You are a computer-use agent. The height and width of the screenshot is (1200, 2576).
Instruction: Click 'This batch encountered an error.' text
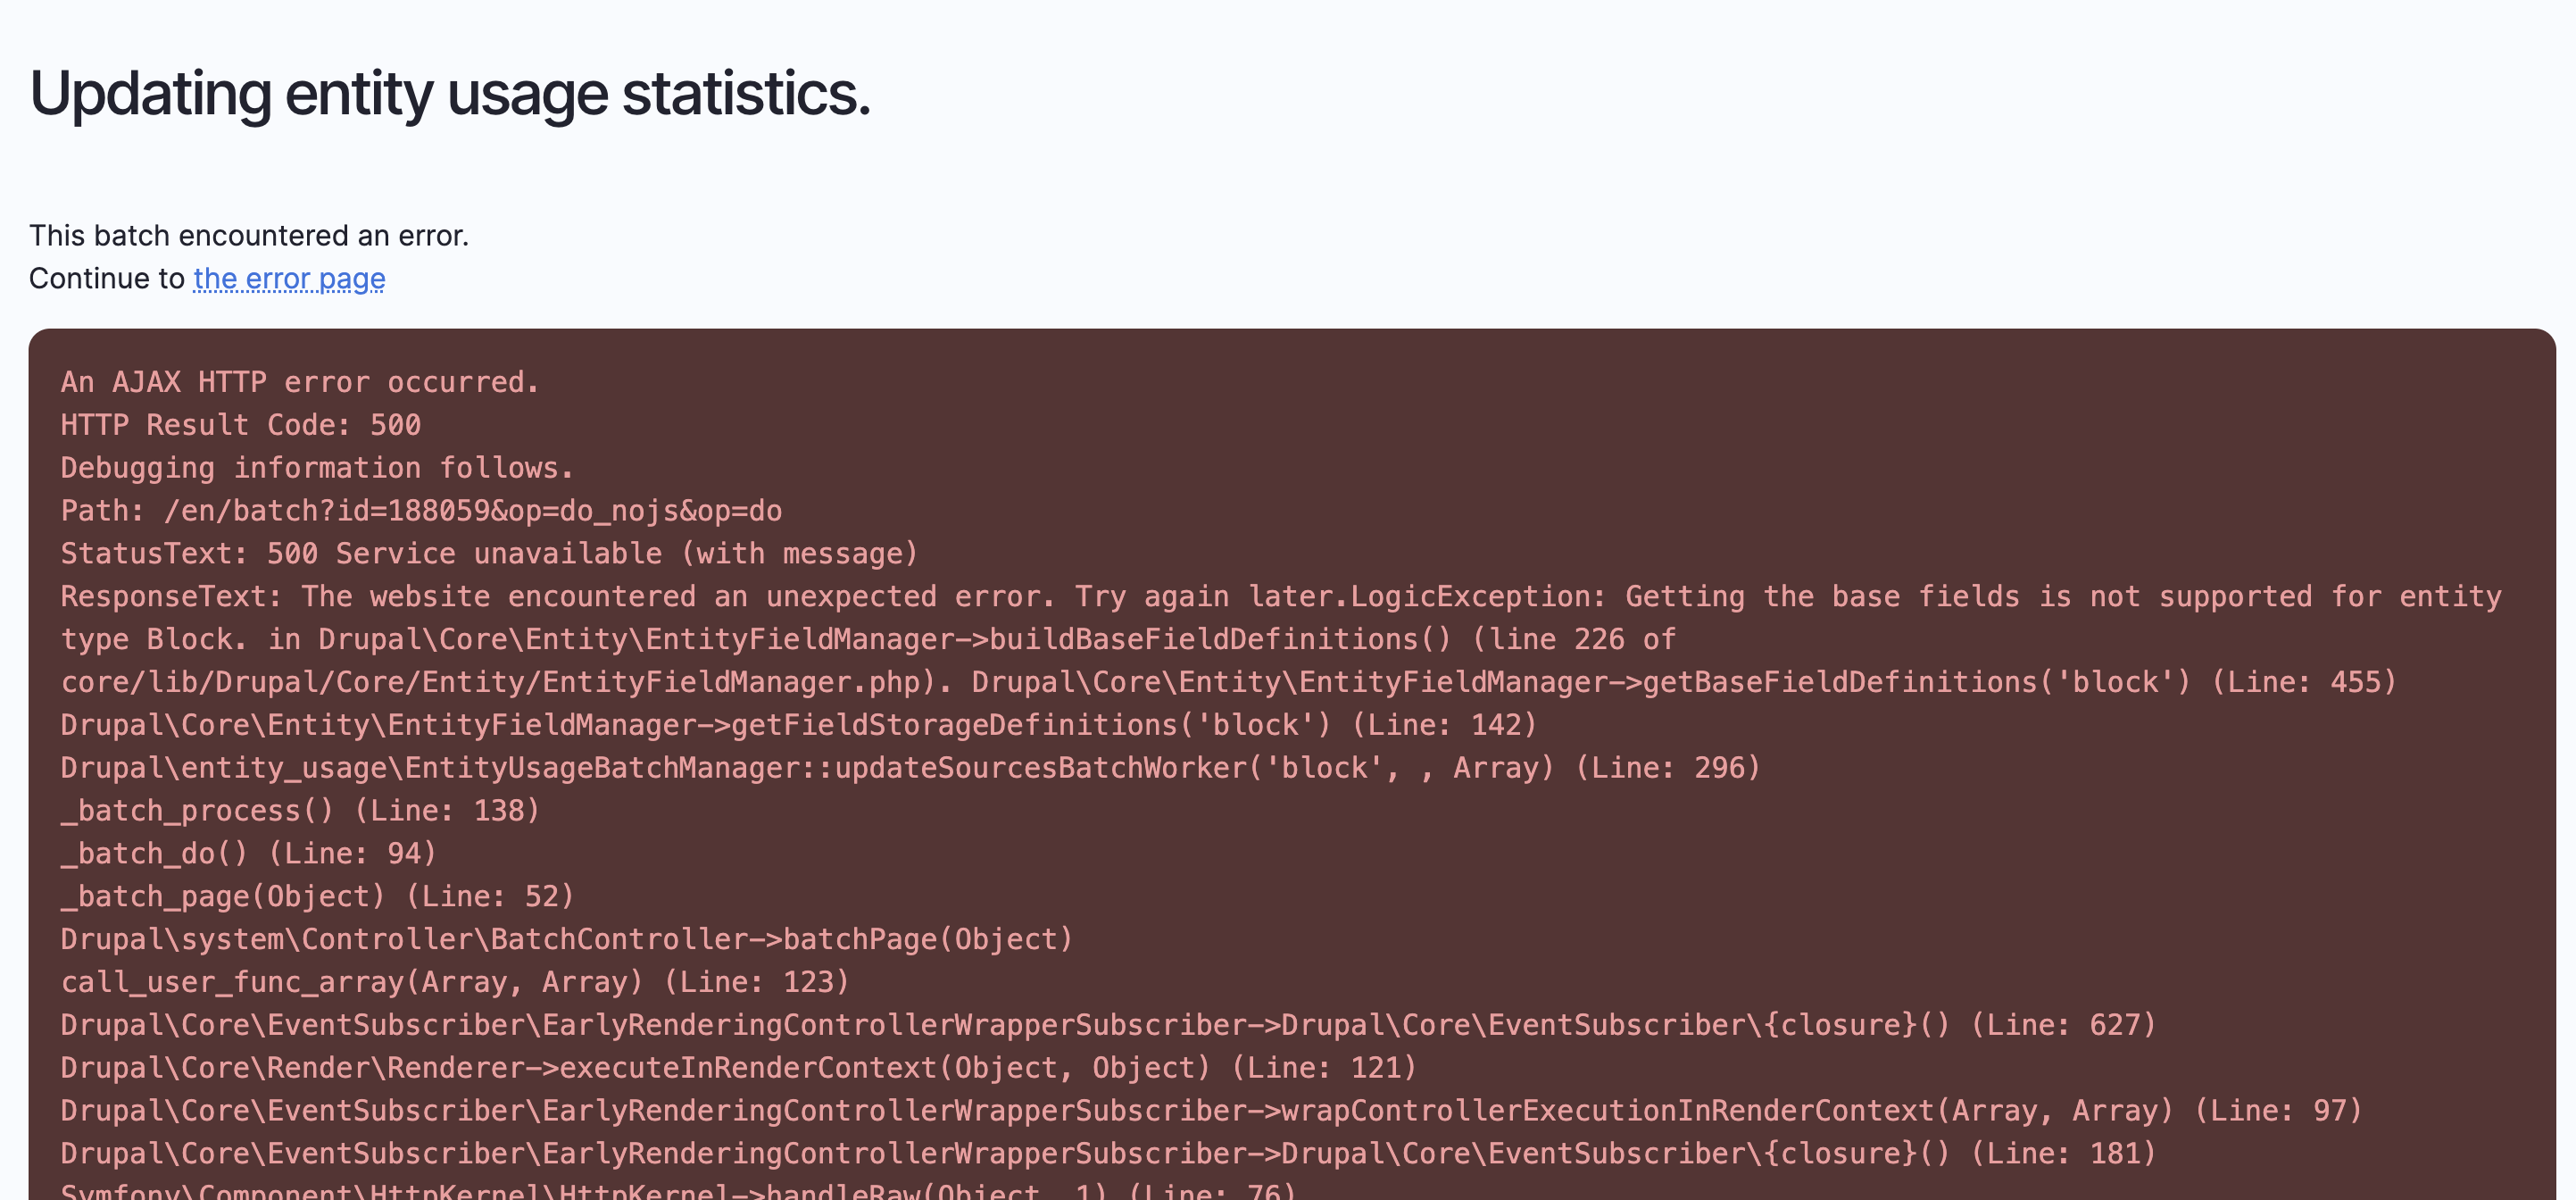coord(248,235)
